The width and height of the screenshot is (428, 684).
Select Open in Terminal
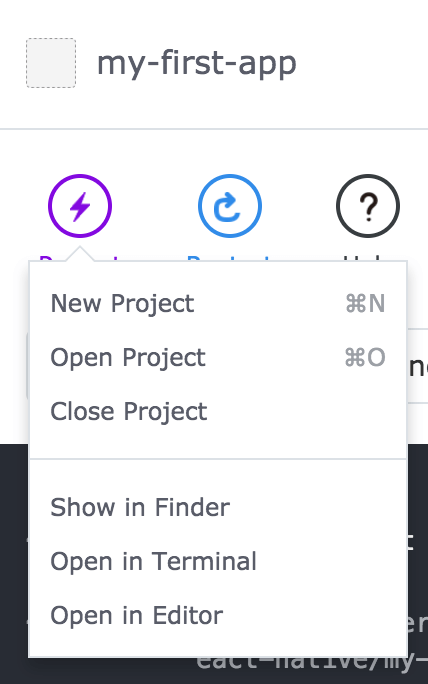click(x=218, y=561)
